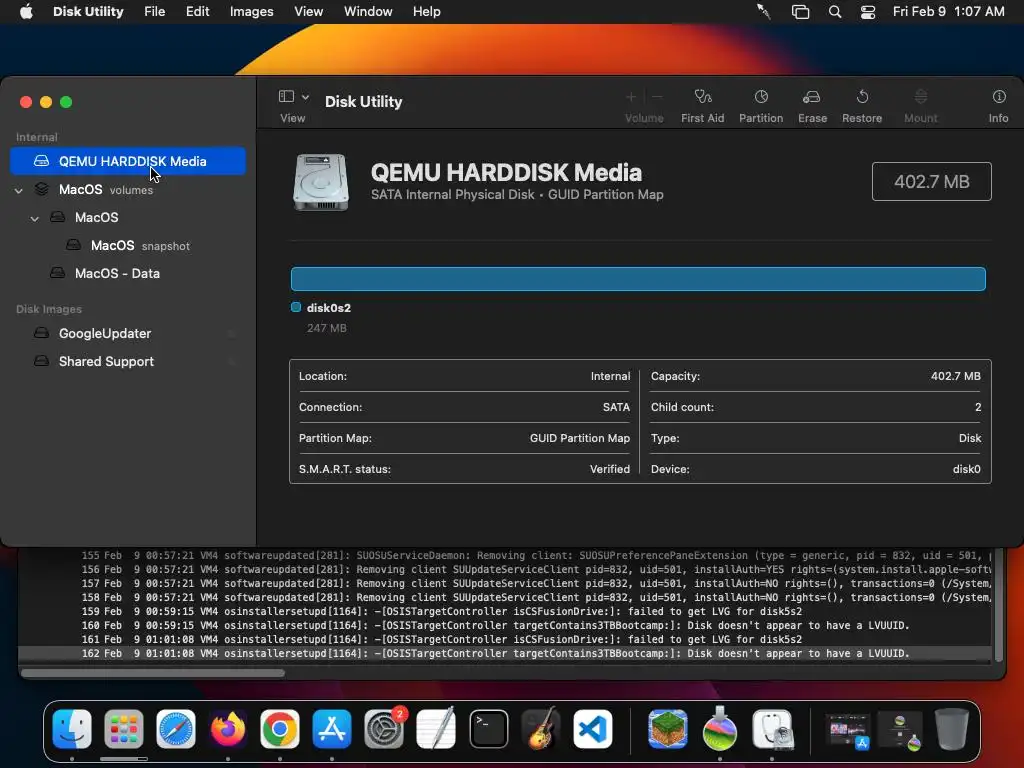Click the disk0s2 legend color square
Screen dimensions: 1024x768
click(x=296, y=308)
